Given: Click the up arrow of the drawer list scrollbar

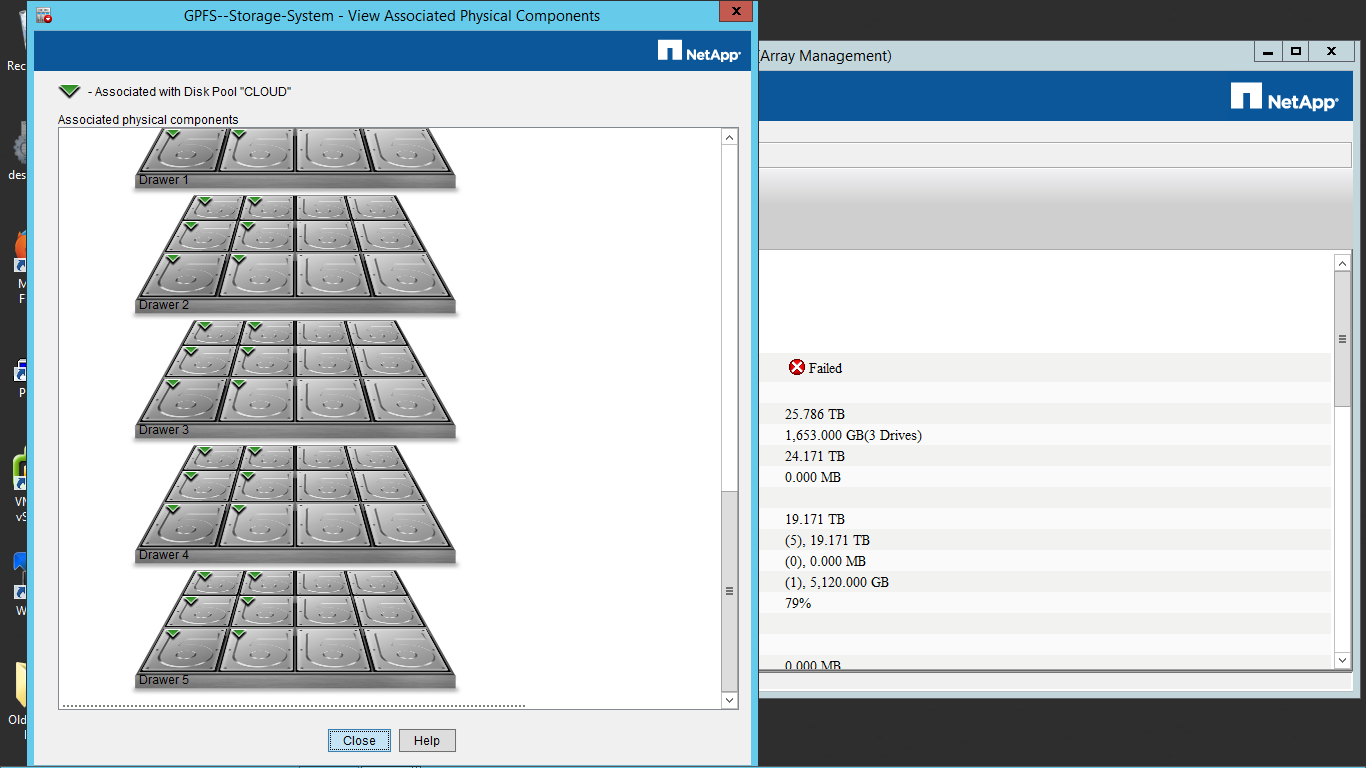Looking at the screenshot, I should pyautogui.click(x=729, y=137).
